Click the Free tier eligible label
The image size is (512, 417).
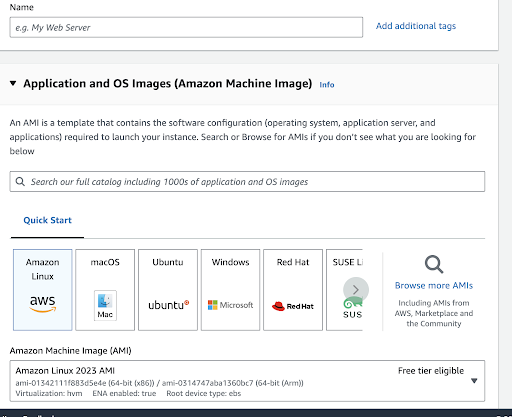coord(431,371)
